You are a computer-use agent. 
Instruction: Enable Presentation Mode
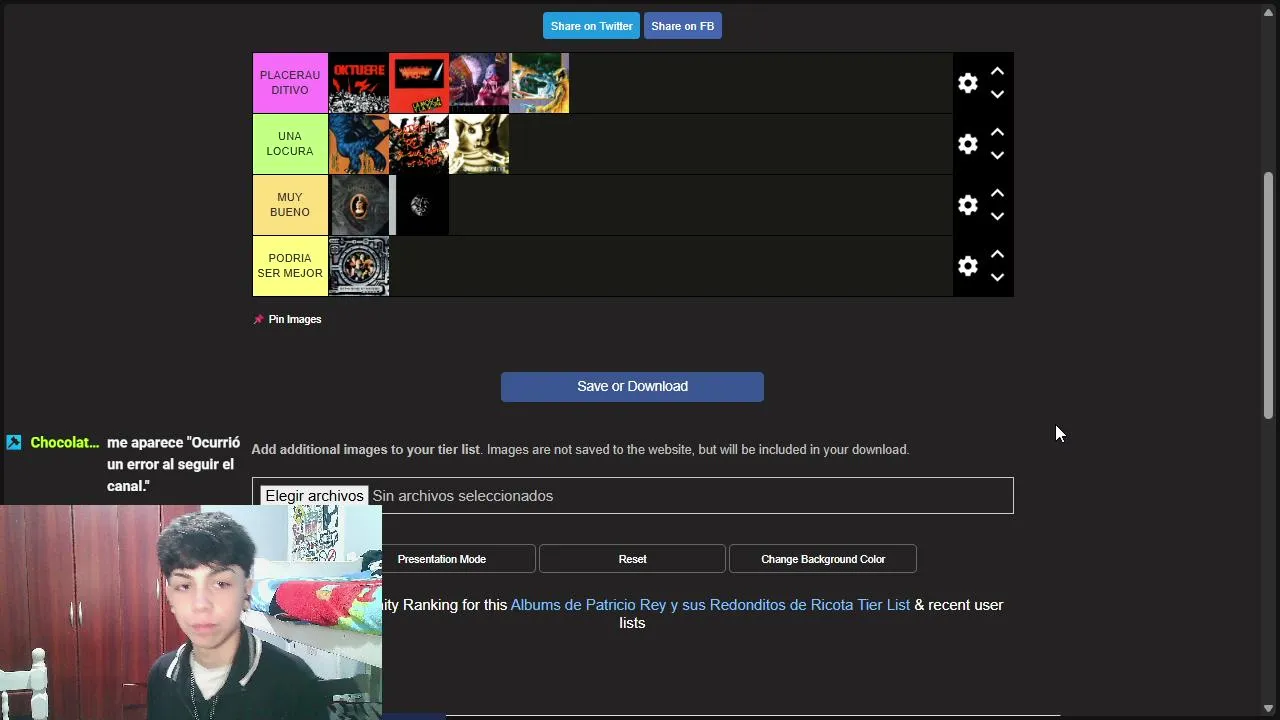click(x=441, y=559)
